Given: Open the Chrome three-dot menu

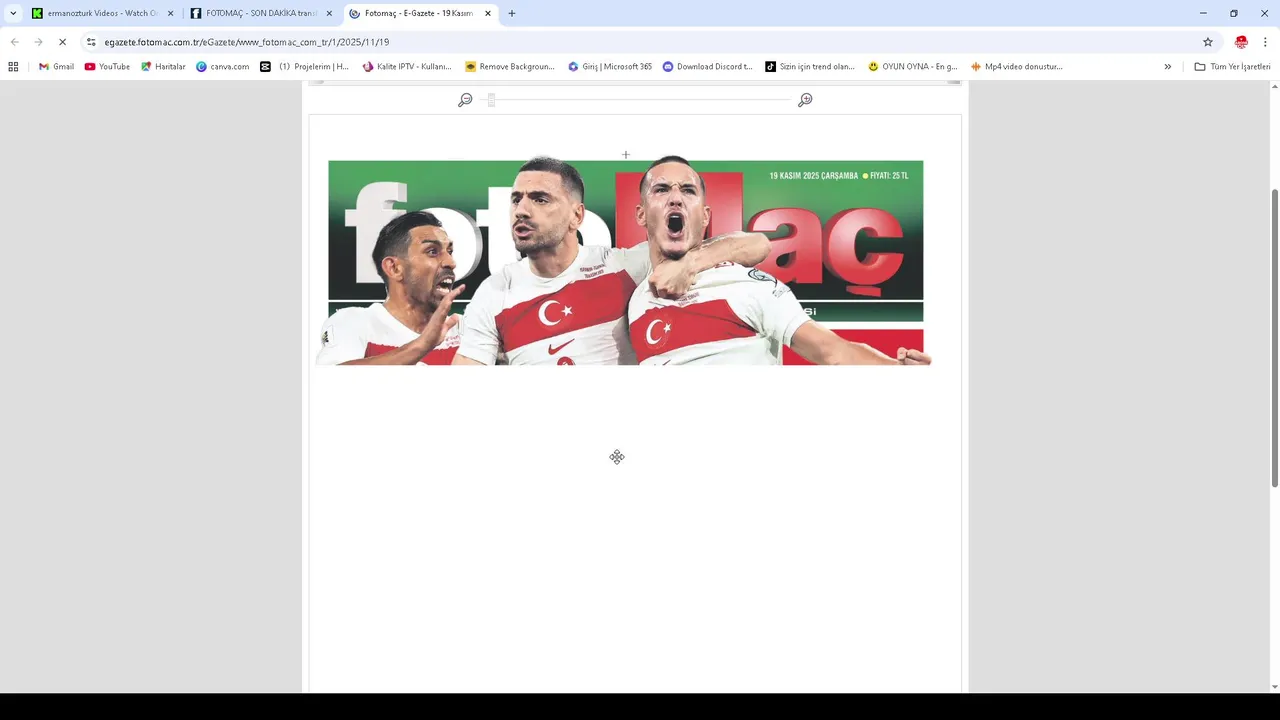Looking at the screenshot, I should [x=1265, y=42].
